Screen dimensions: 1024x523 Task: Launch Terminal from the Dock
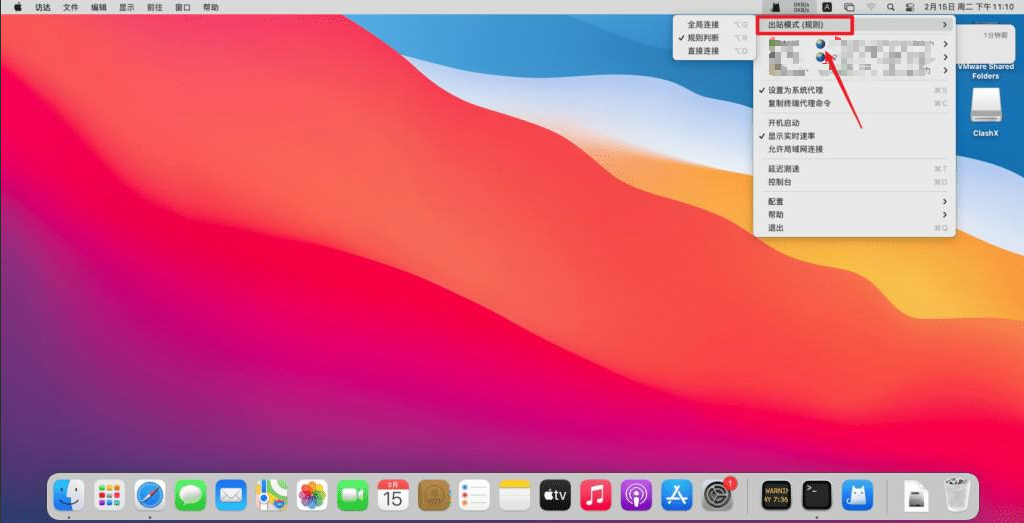pyautogui.click(x=817, y=494)
